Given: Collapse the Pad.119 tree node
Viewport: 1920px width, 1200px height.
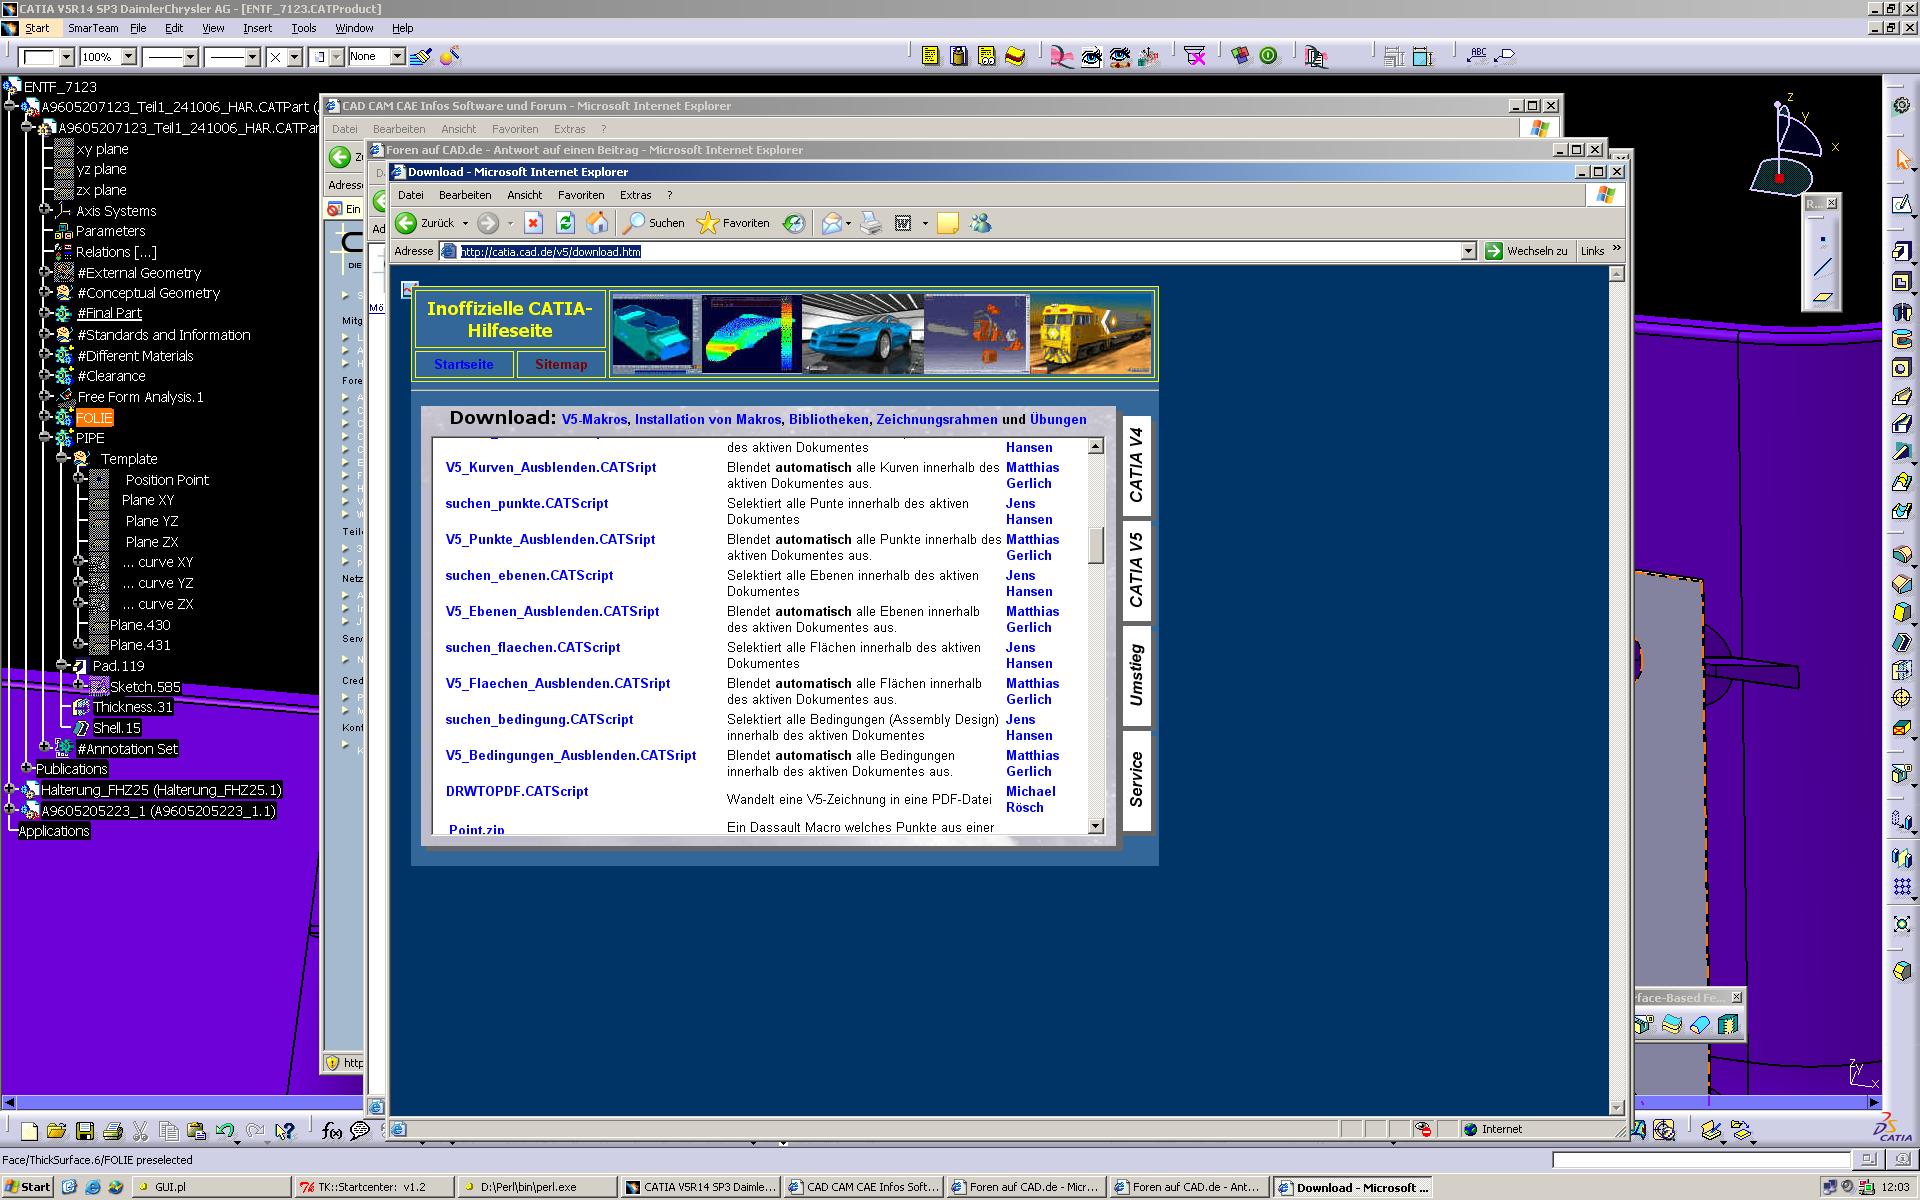Looking at the screenshot, I should 61,664.
